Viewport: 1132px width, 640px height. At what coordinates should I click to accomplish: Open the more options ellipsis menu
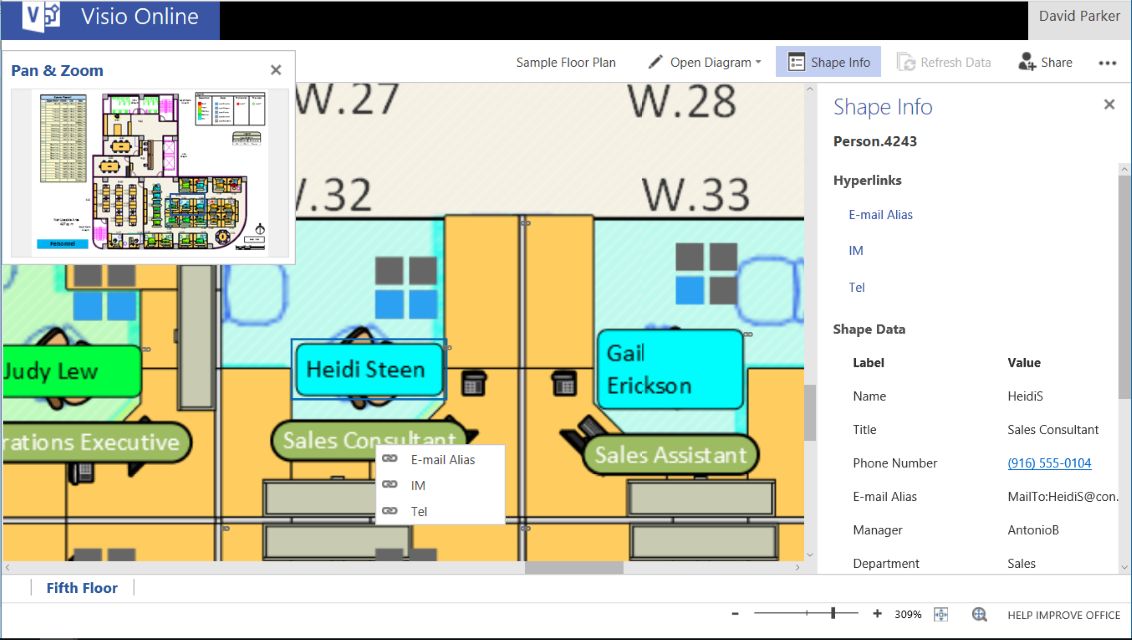tap(1107, 63)
